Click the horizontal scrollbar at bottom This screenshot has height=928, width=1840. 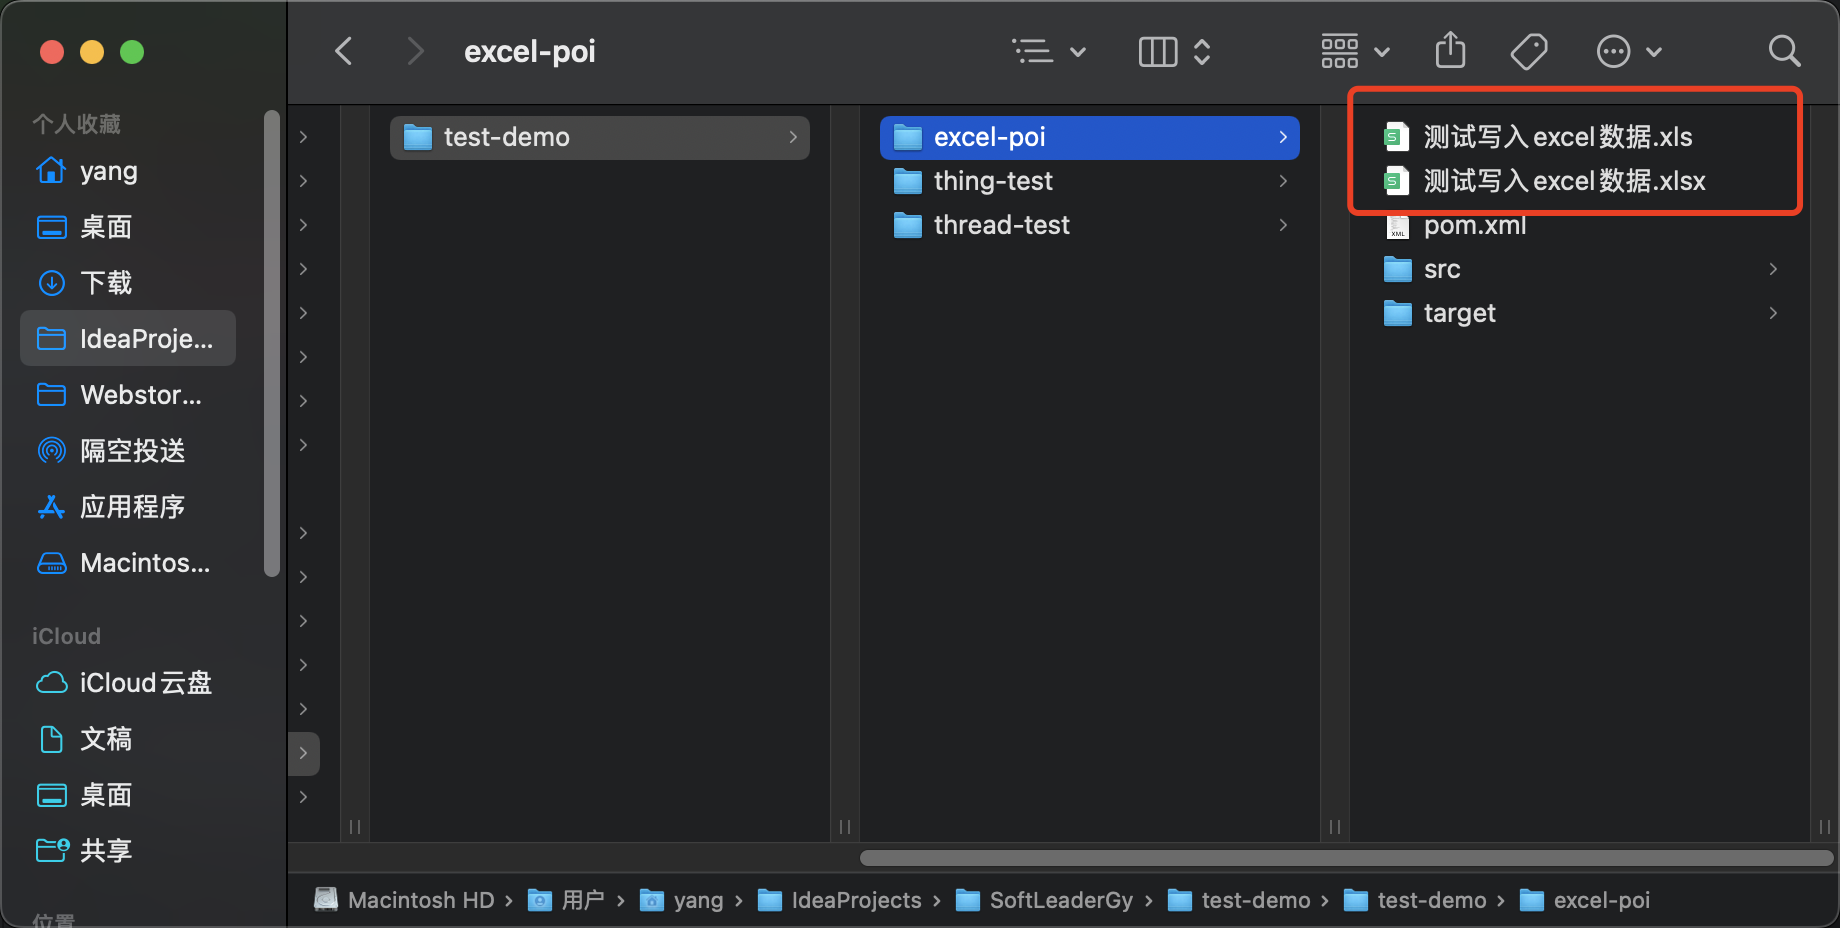point(1345,858)
